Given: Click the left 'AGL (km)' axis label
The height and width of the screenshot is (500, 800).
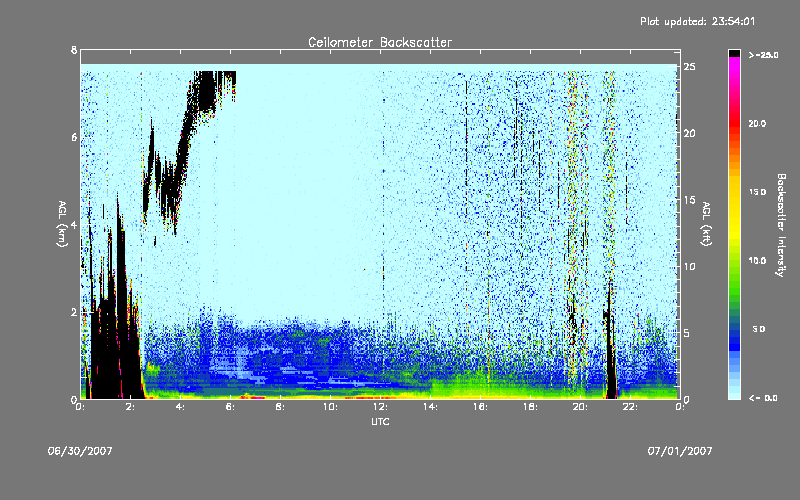Looking at the screenshot, I should [x=62, y=224].
